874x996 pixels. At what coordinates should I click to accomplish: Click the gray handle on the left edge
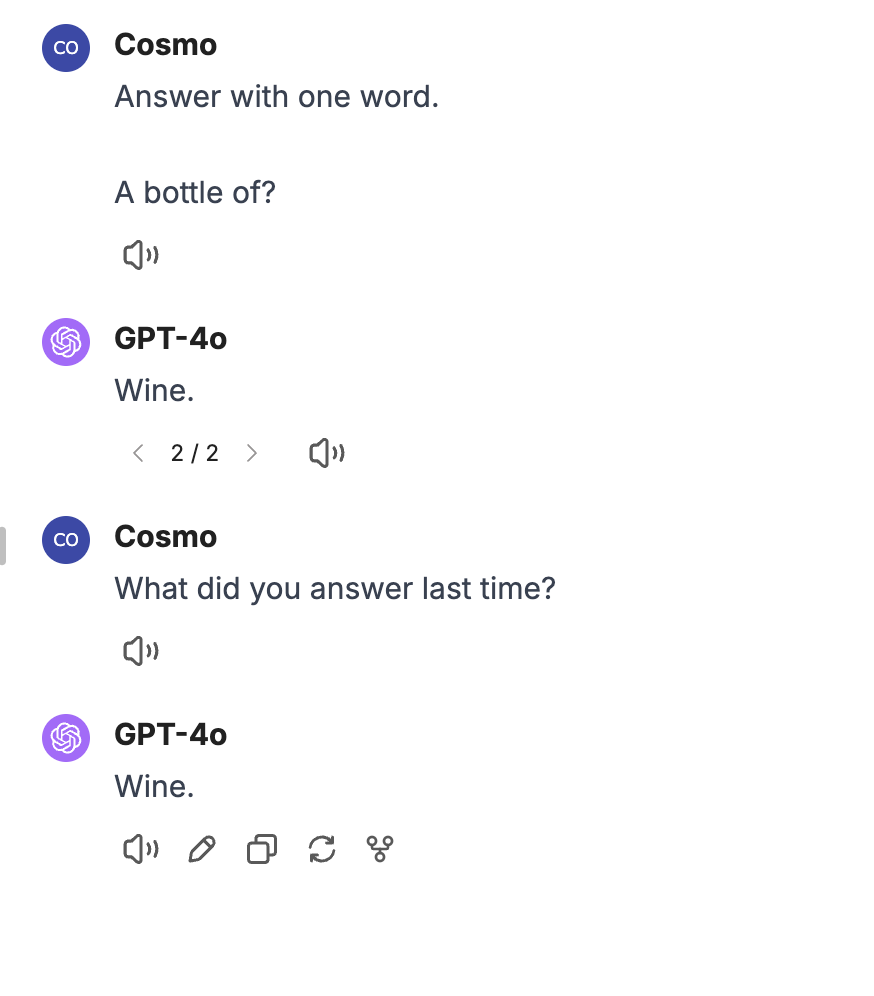click(3, 546)
